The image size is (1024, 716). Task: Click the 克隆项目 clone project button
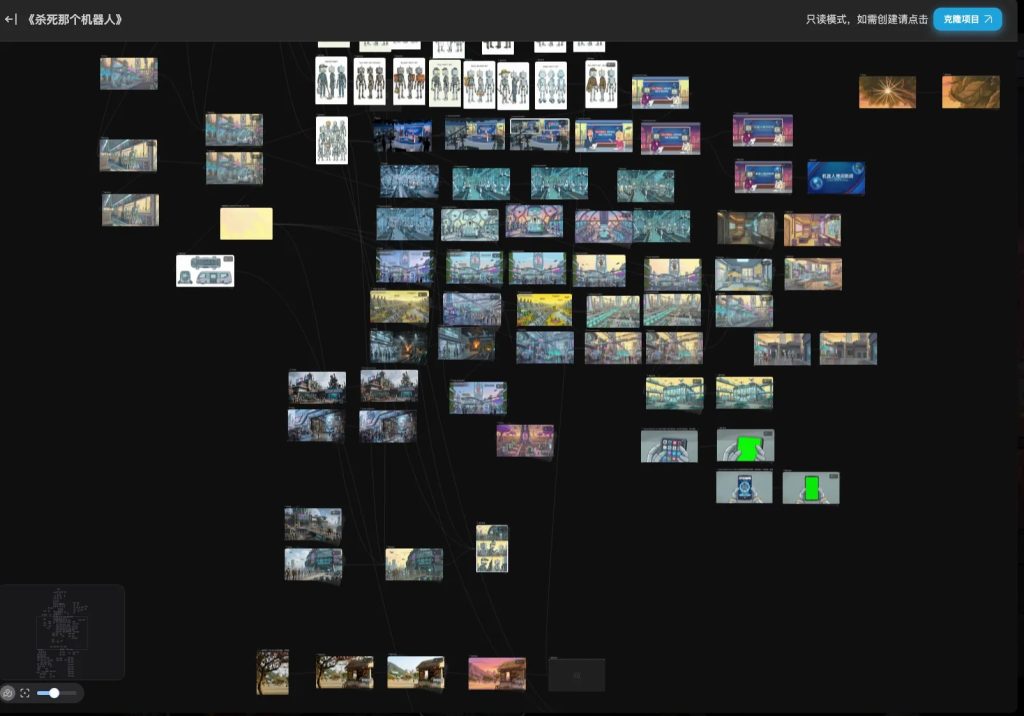pyautogui.click(x=967, y=19)
